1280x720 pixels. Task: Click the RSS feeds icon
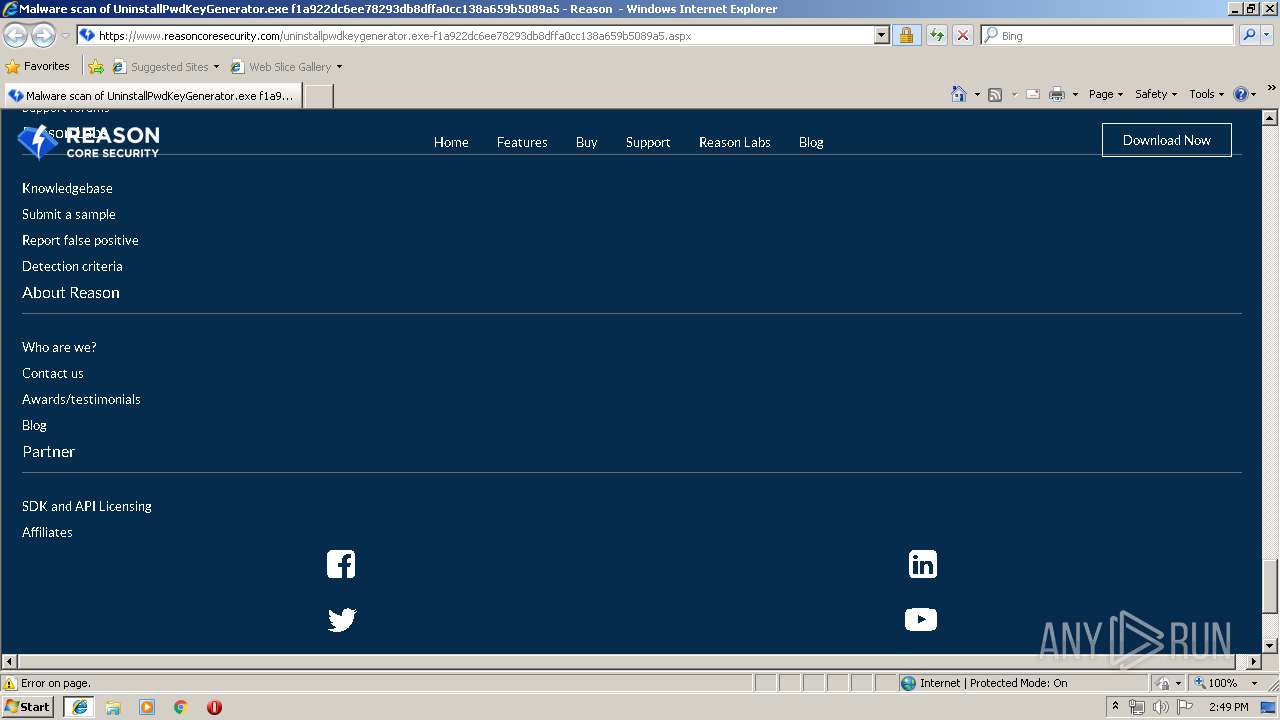tap(995, 94)
